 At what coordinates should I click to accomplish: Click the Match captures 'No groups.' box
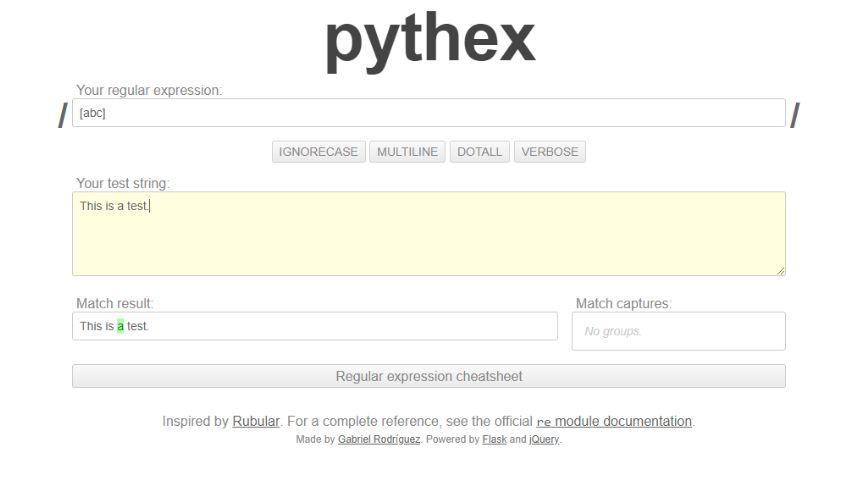click(x=678, y=331)
